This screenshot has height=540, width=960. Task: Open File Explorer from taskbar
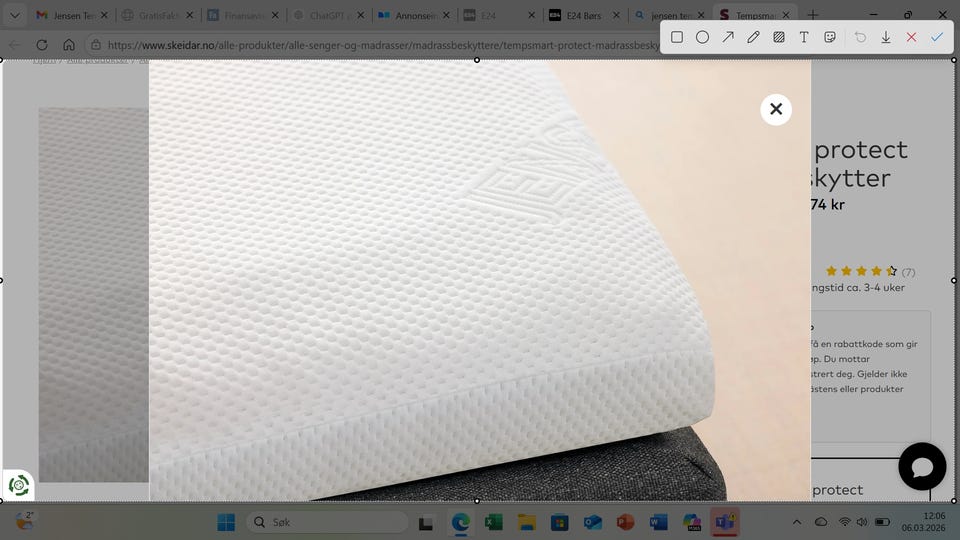(527, 522)
